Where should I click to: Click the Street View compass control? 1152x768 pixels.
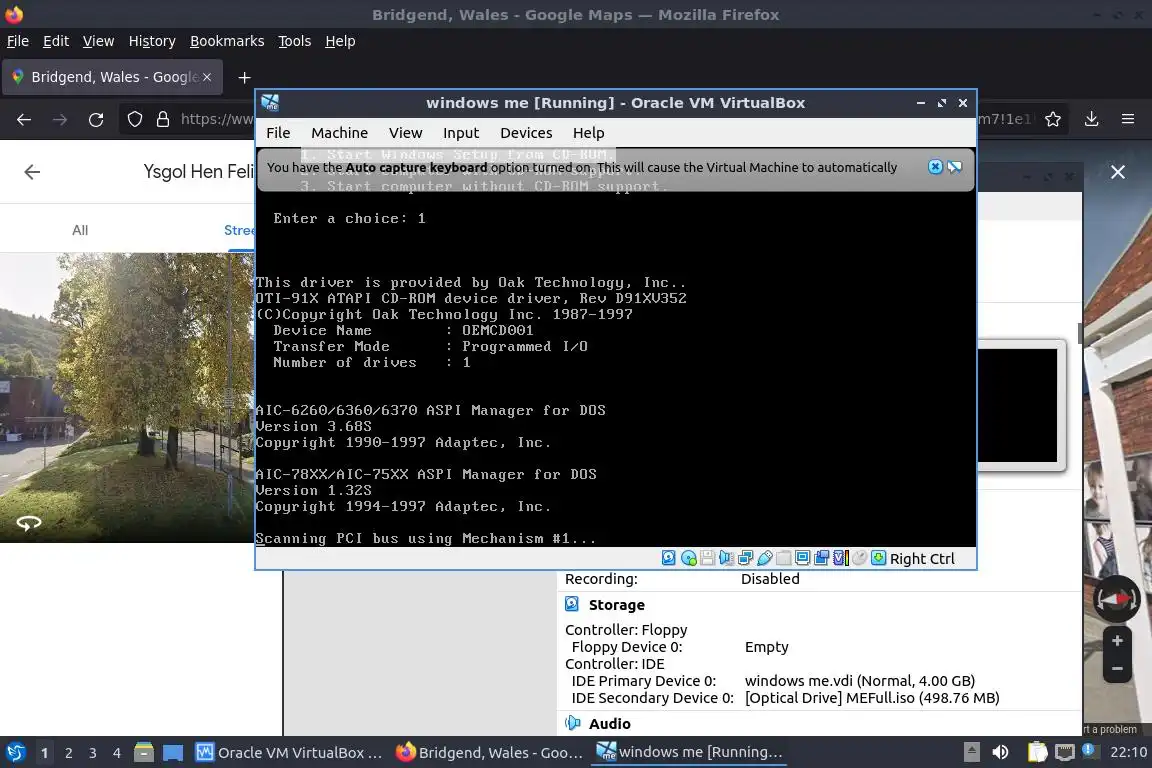[1117, 599]
